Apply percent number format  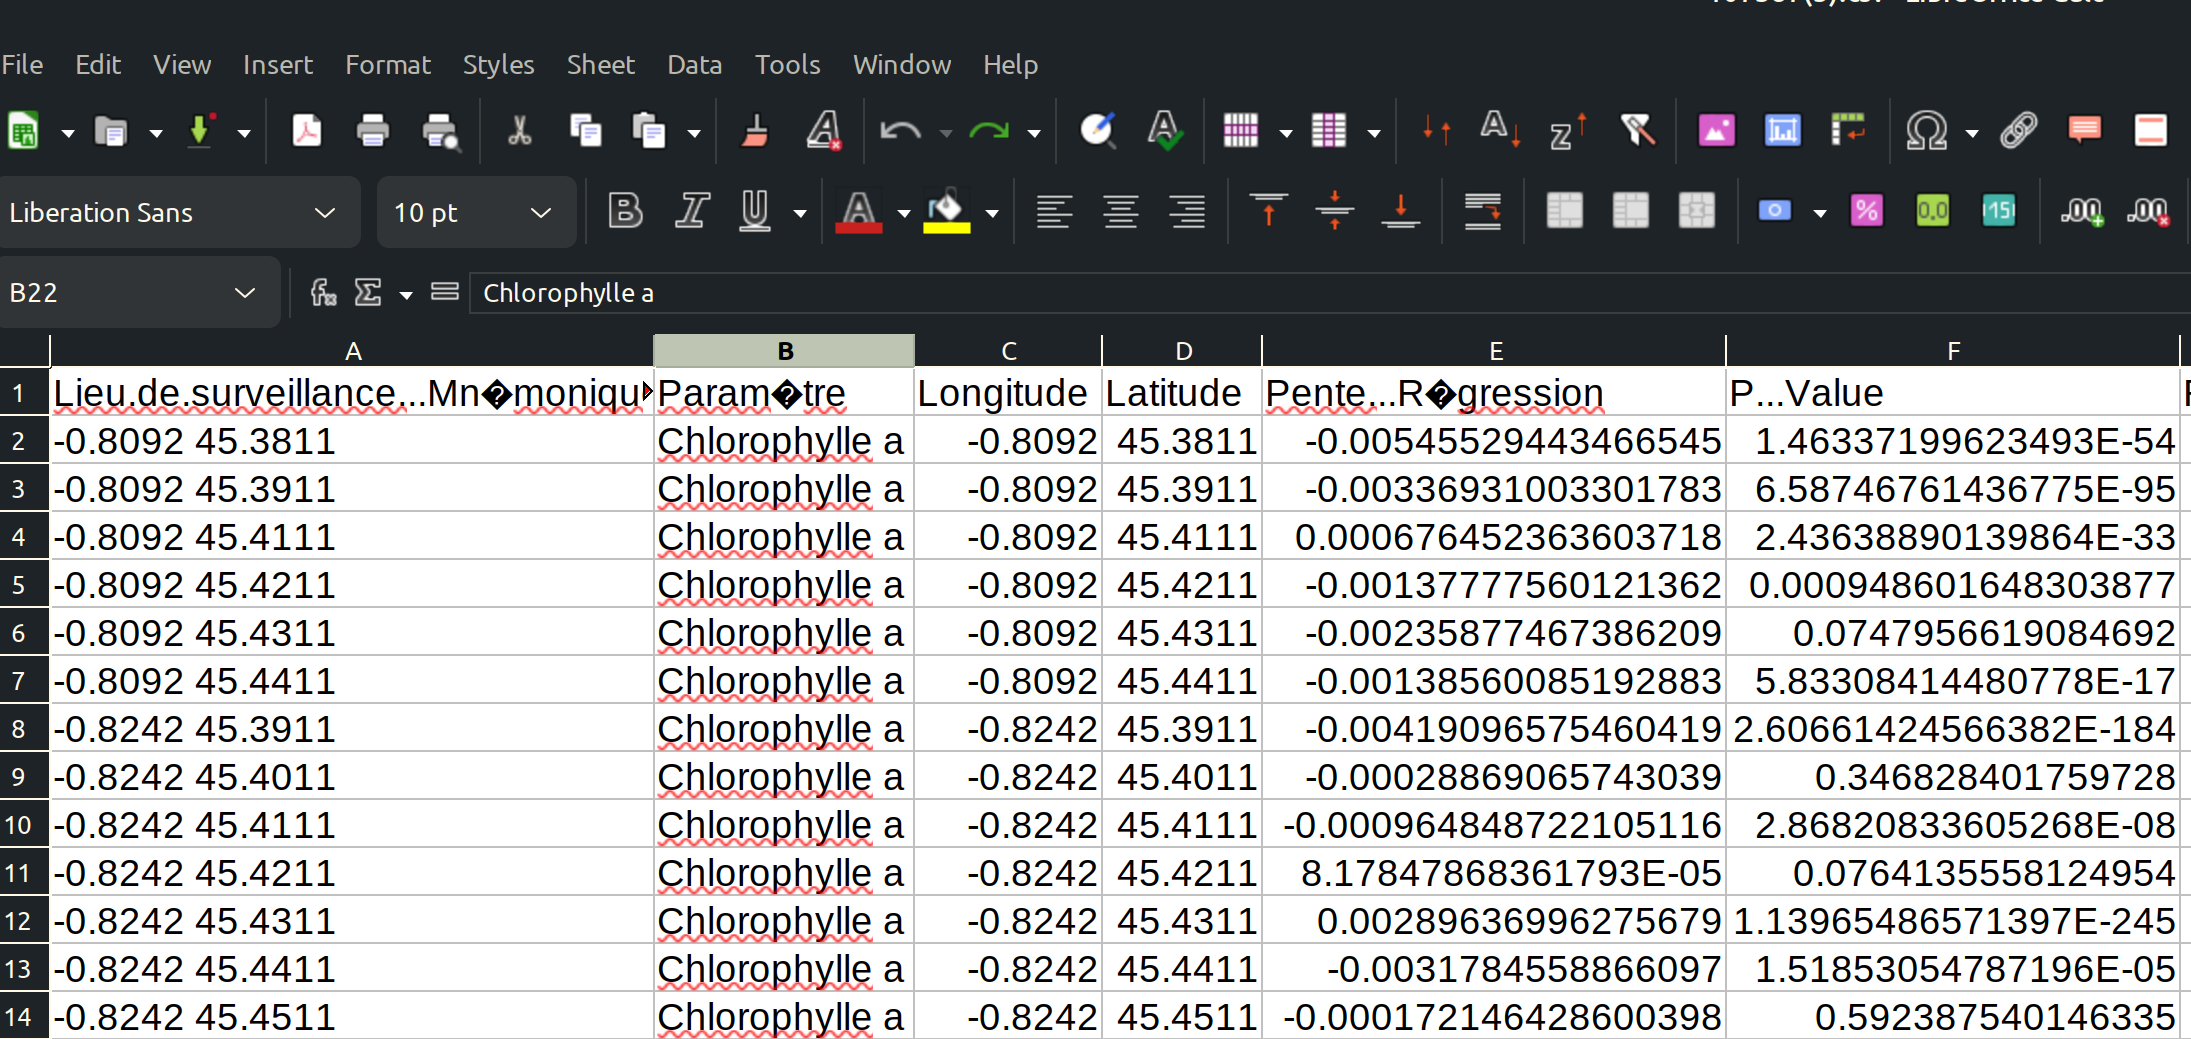pyautogui.click(x=1868, y=211)
